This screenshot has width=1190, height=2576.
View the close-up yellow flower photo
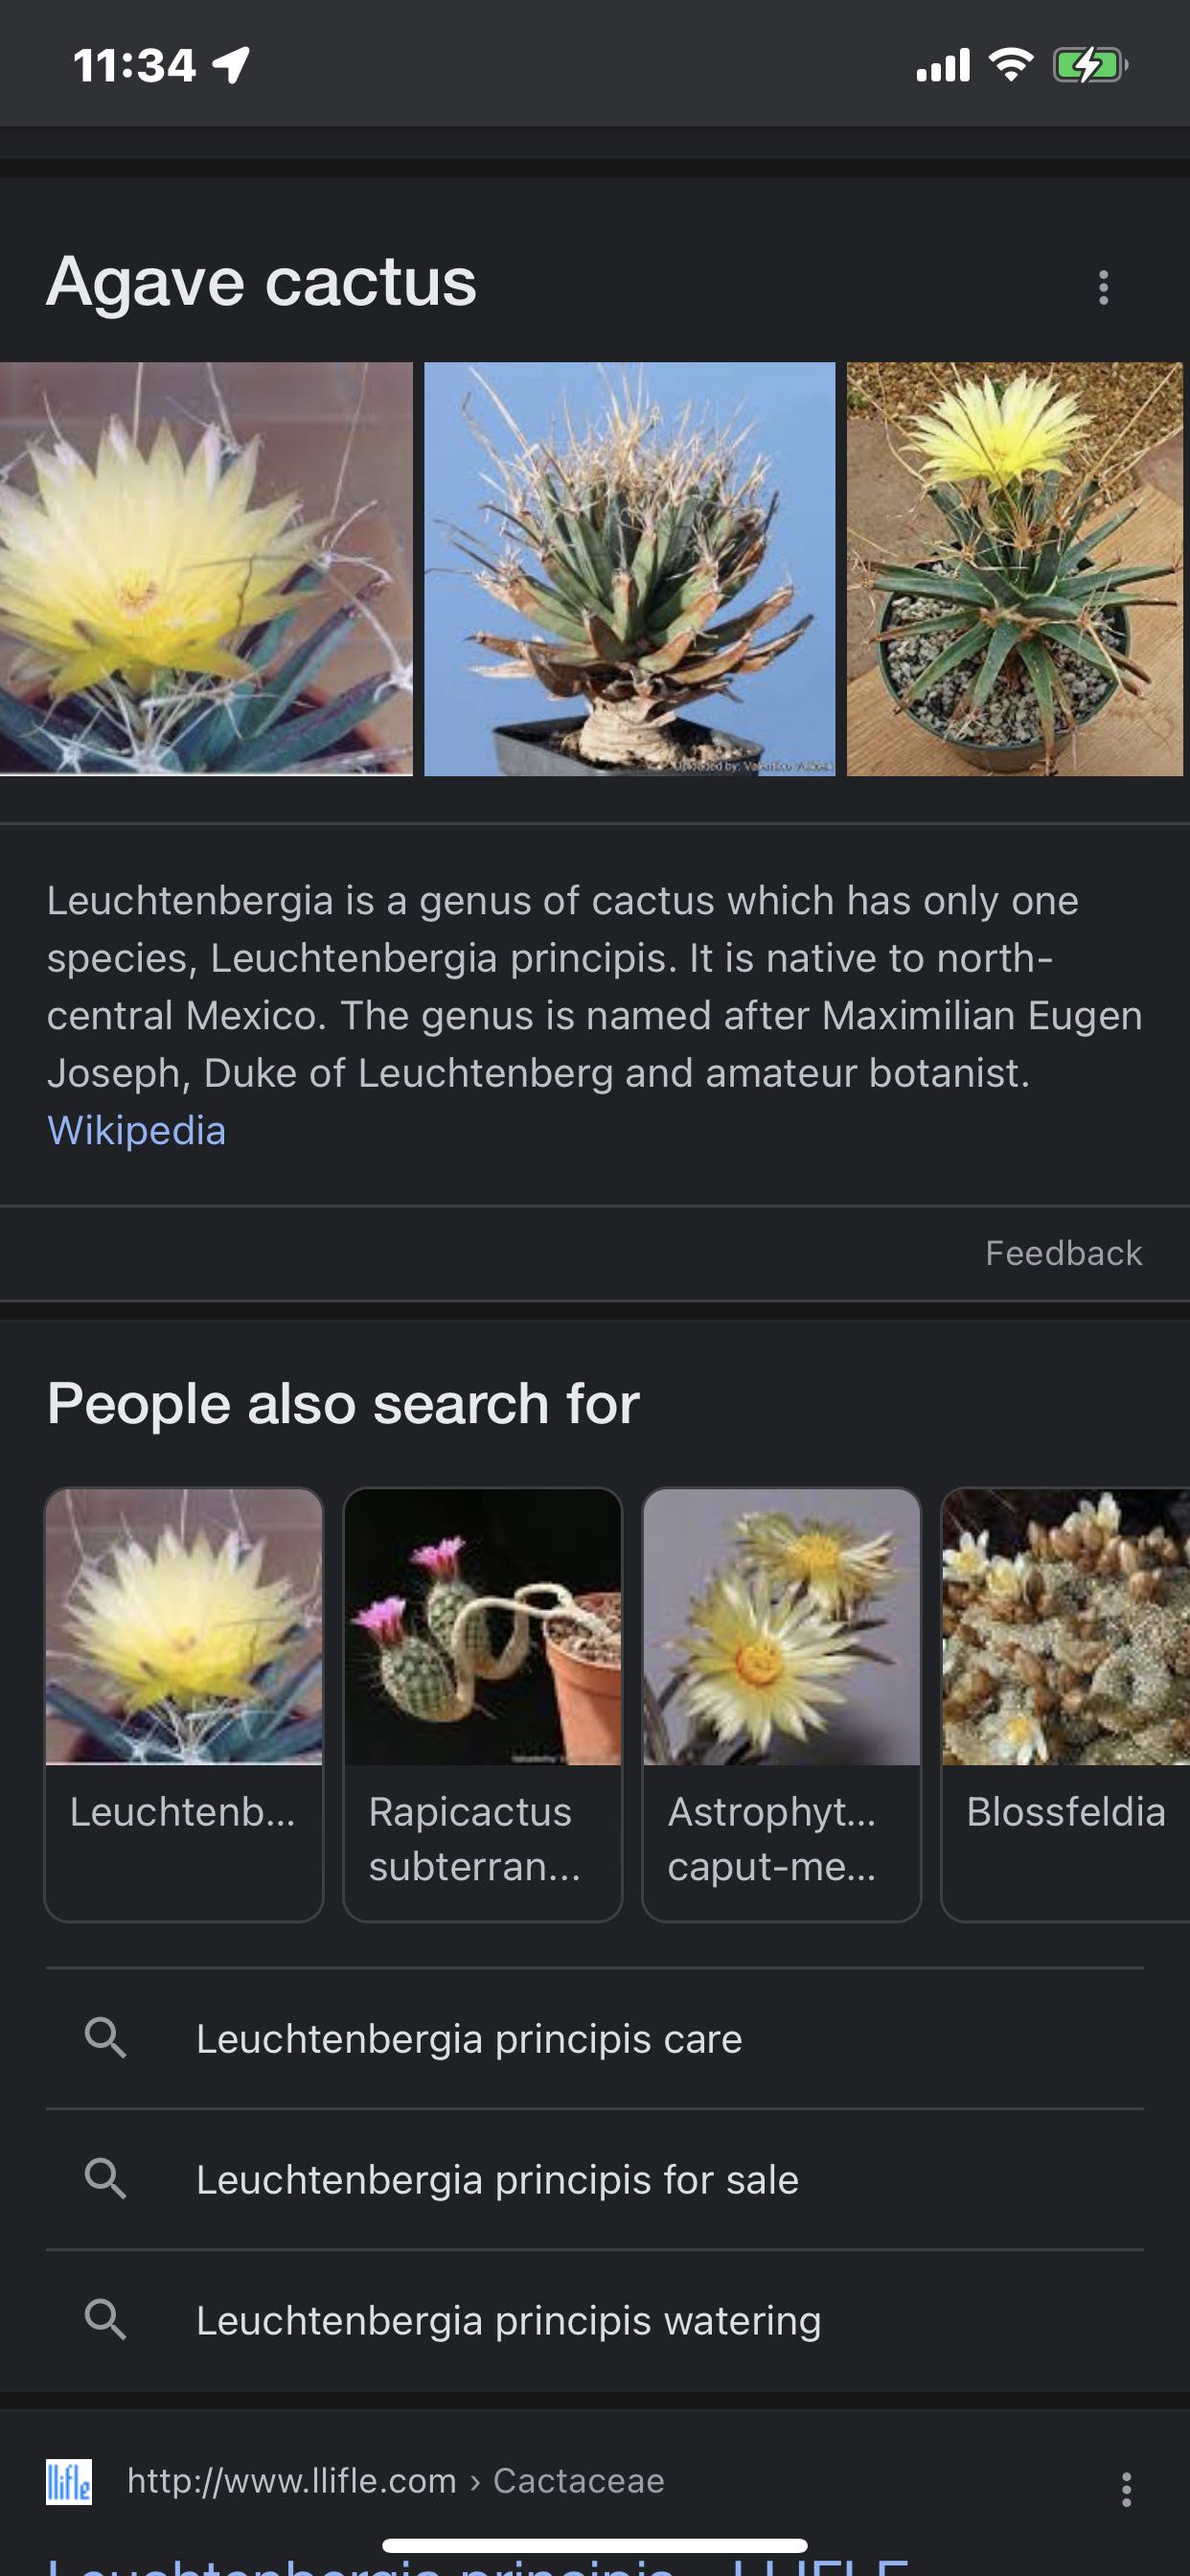(x=205, y=568)
